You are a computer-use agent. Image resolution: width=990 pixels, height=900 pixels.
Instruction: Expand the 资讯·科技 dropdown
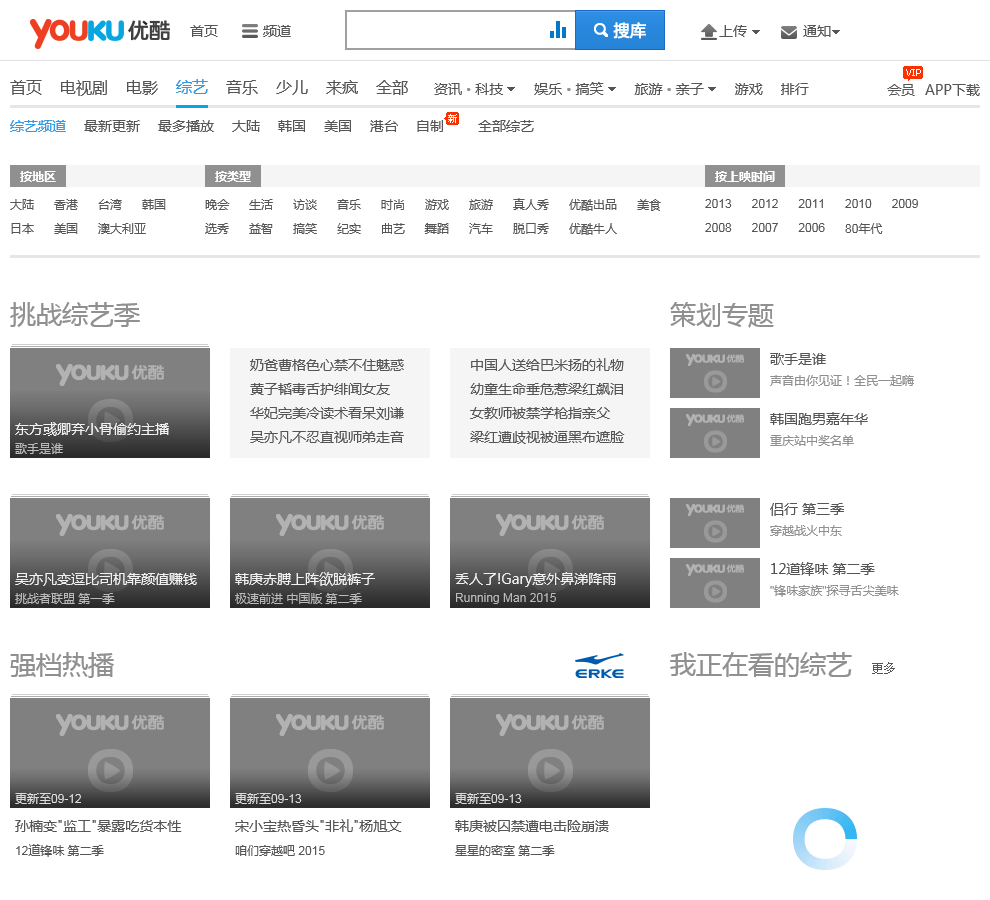(x=474, y=89)
